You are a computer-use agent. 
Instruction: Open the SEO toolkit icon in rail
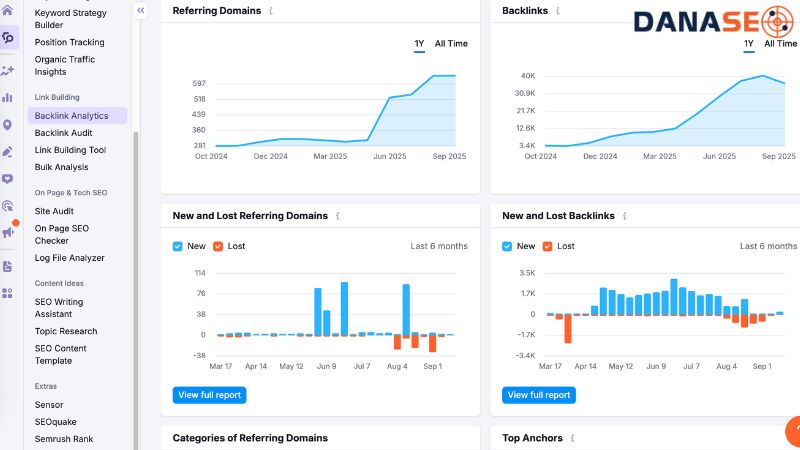(x=8, y=38)
